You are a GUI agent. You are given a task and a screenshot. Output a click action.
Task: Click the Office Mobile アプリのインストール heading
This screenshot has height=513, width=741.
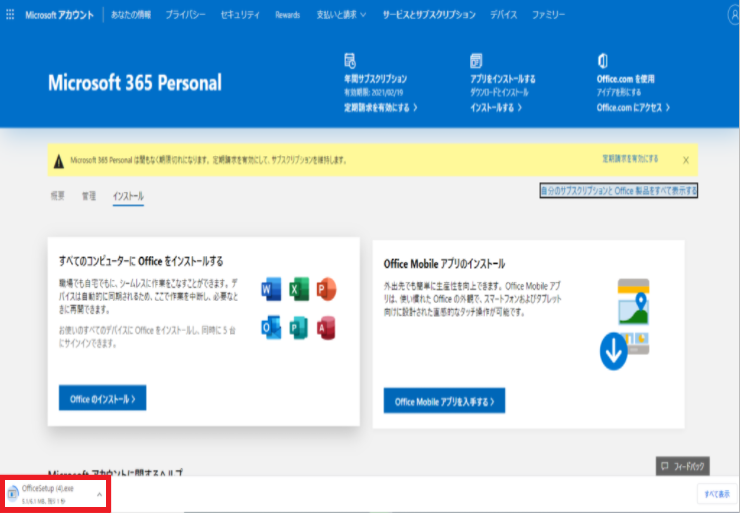444,264
